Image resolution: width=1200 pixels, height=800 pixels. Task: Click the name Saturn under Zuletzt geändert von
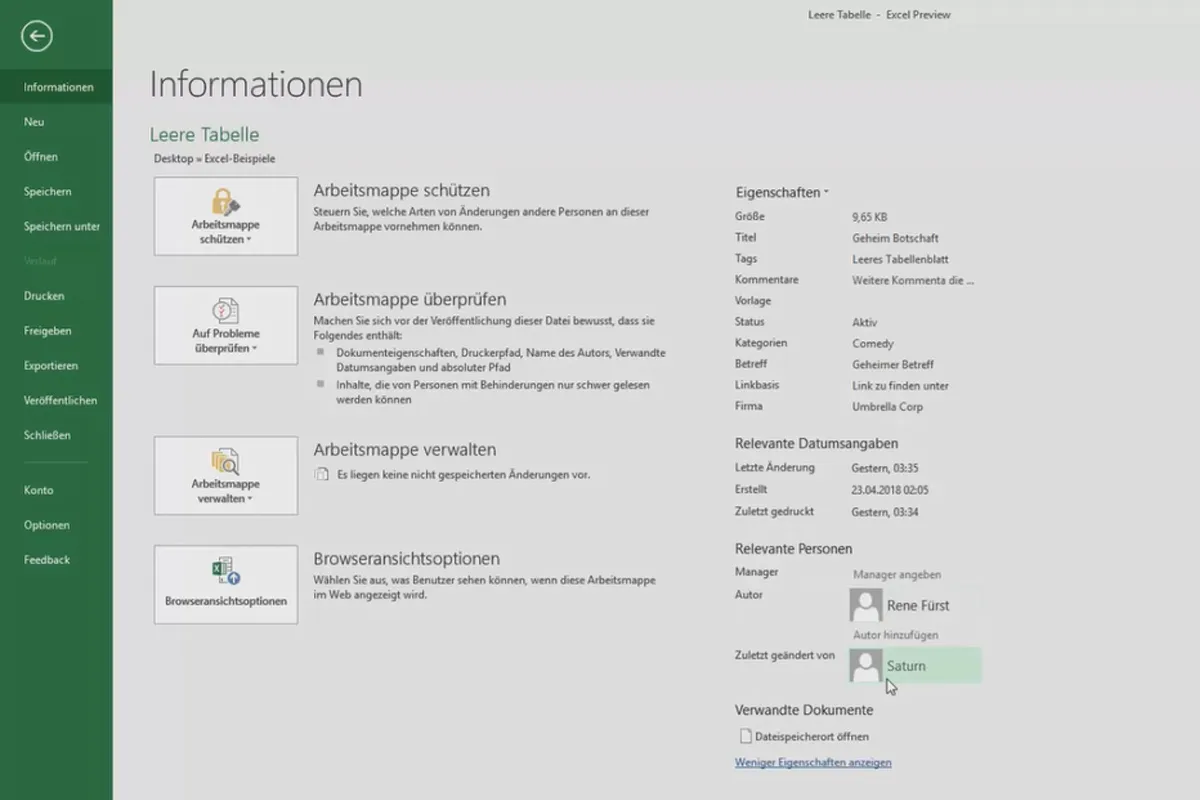[906, 666]
